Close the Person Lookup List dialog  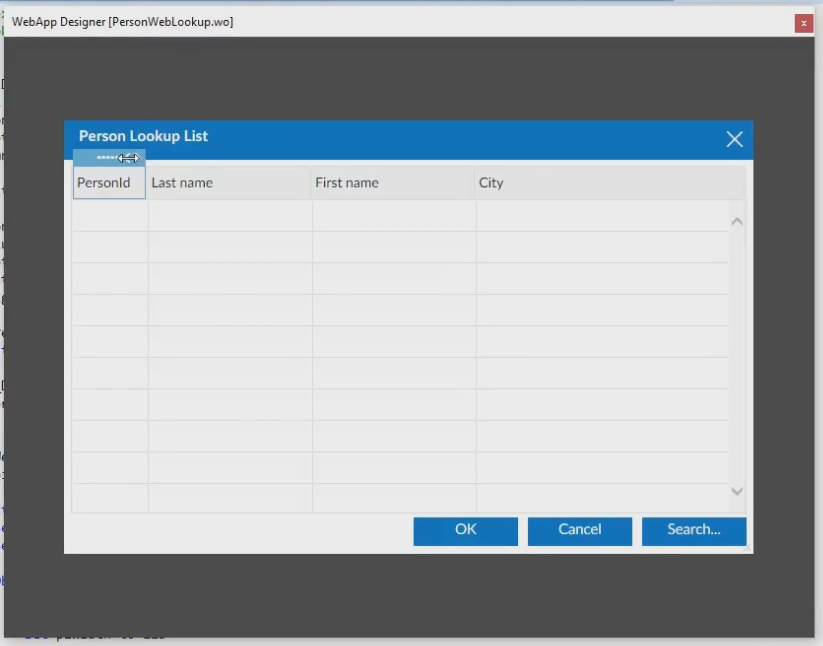734,140
